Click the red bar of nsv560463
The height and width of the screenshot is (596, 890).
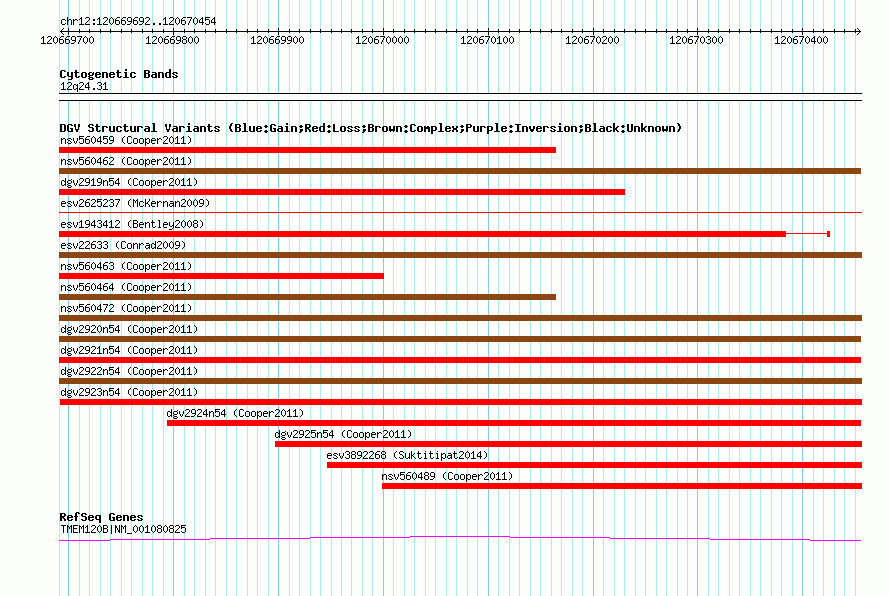pyautogui.click(x=221, y=276)
